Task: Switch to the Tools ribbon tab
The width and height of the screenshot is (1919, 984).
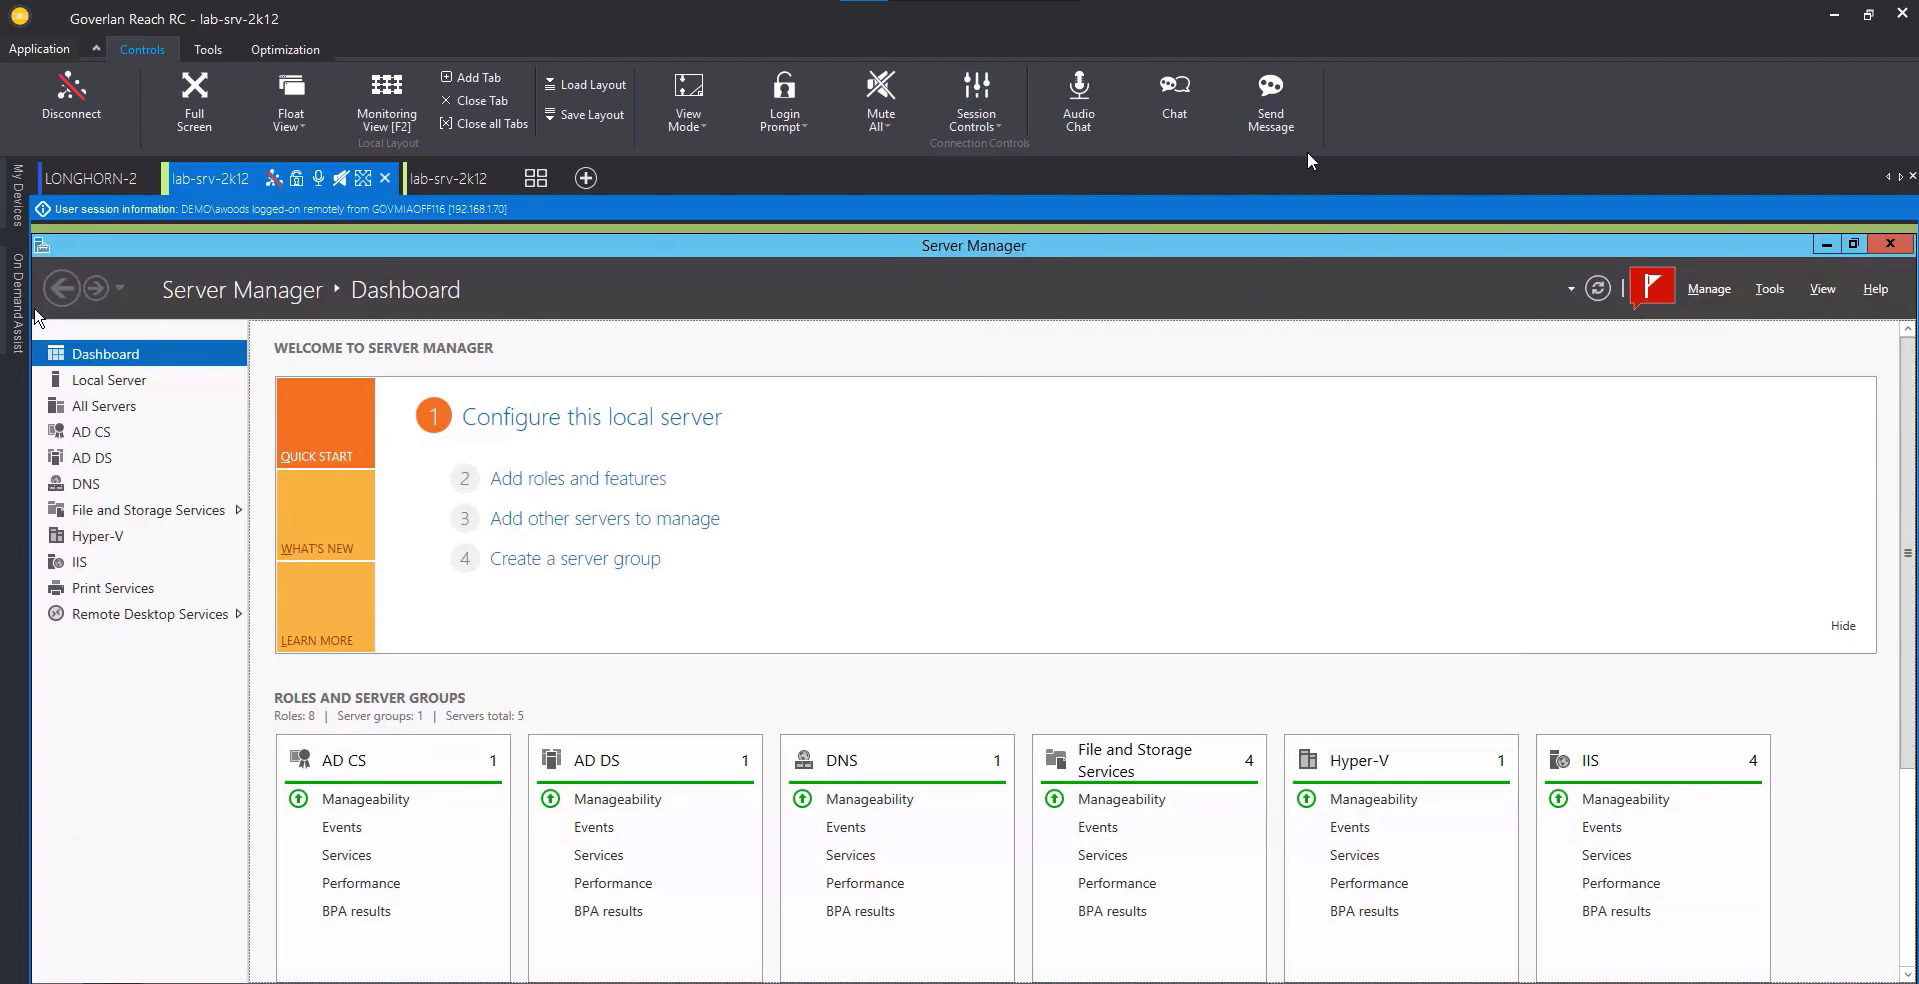Action: [208, 49]
